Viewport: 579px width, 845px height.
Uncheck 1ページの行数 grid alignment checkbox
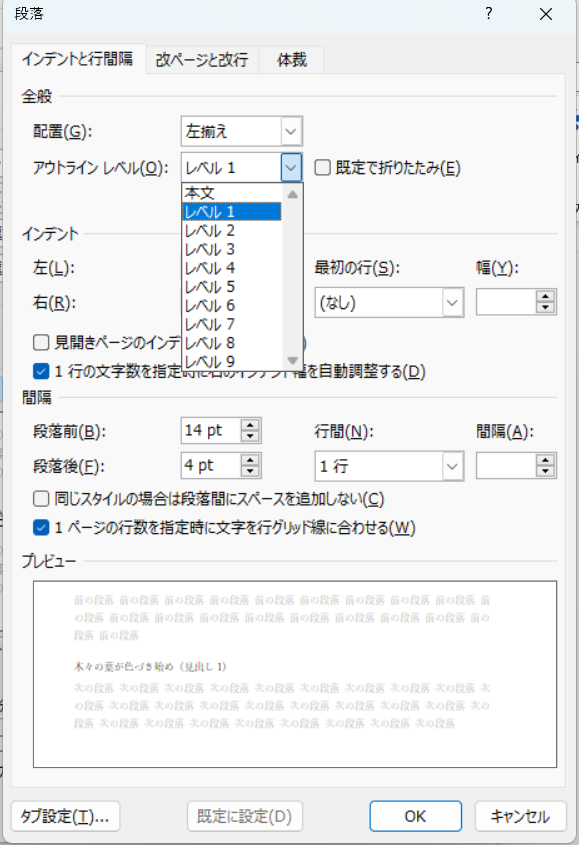click(41, 528)
